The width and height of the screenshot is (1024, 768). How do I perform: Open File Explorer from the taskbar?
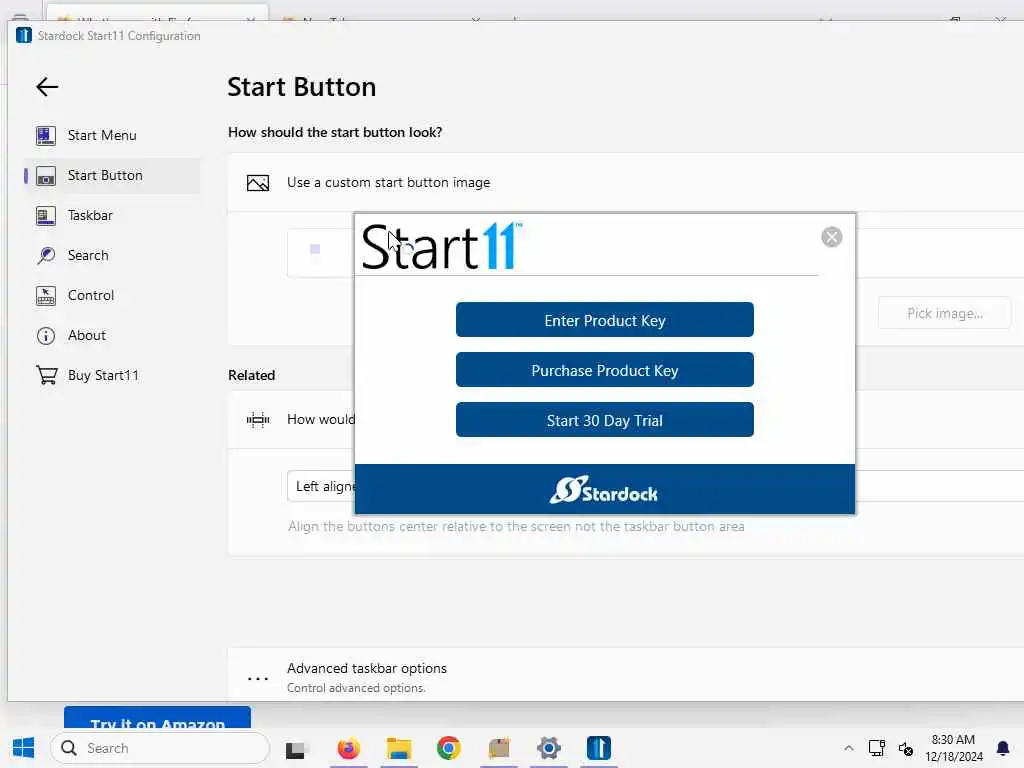[x=399, y=748]
